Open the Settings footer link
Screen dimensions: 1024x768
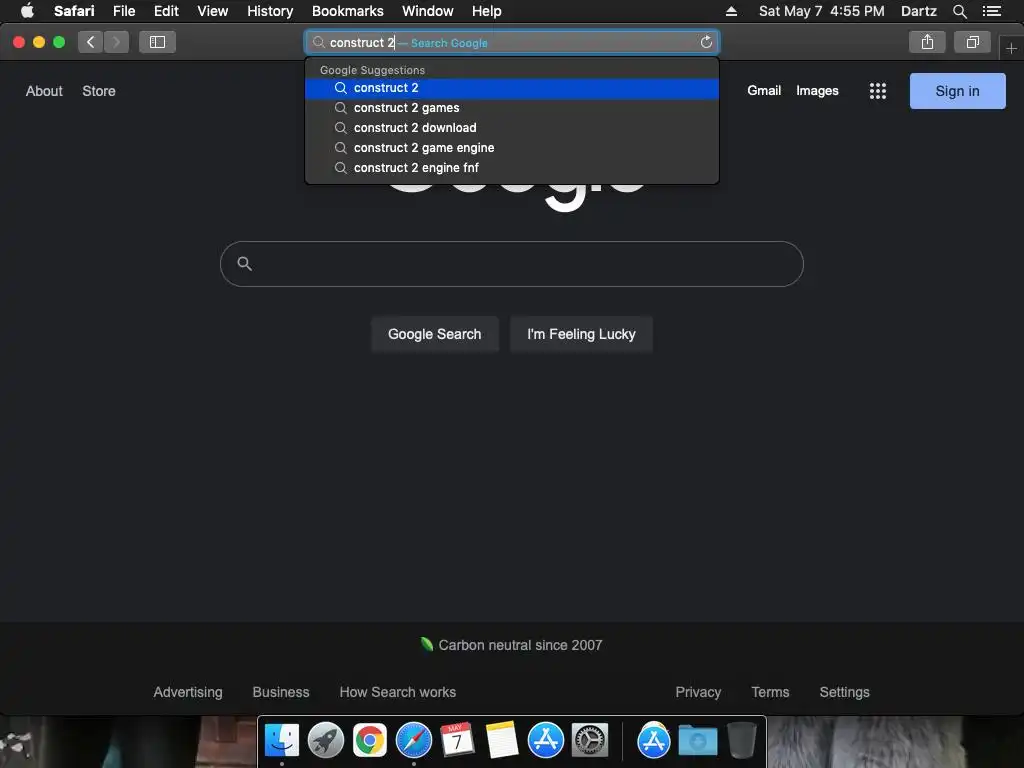(x=844, y=692)
